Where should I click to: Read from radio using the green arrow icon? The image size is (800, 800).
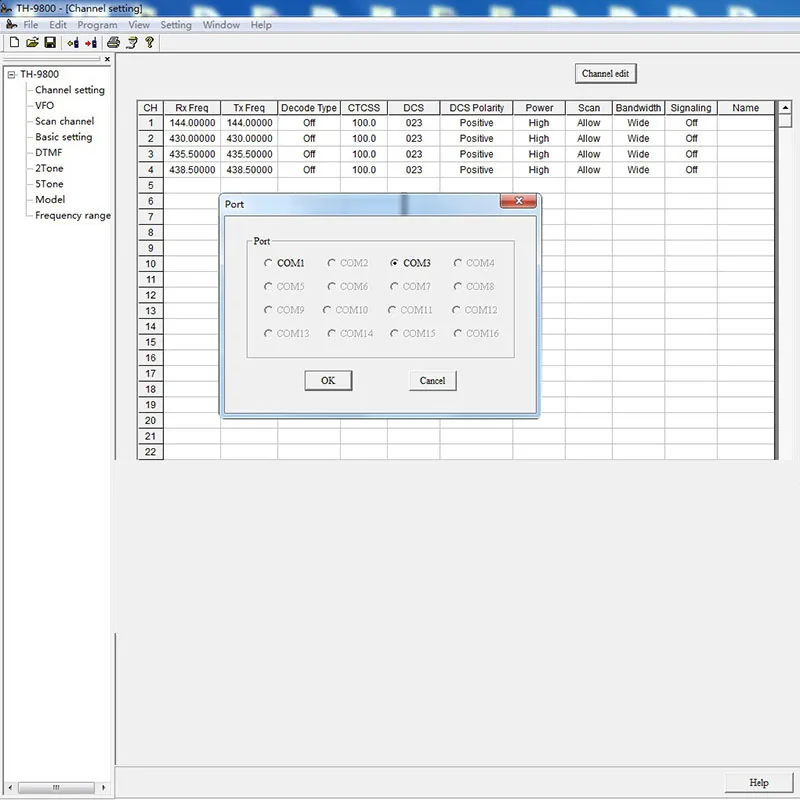tap(73, 43)
